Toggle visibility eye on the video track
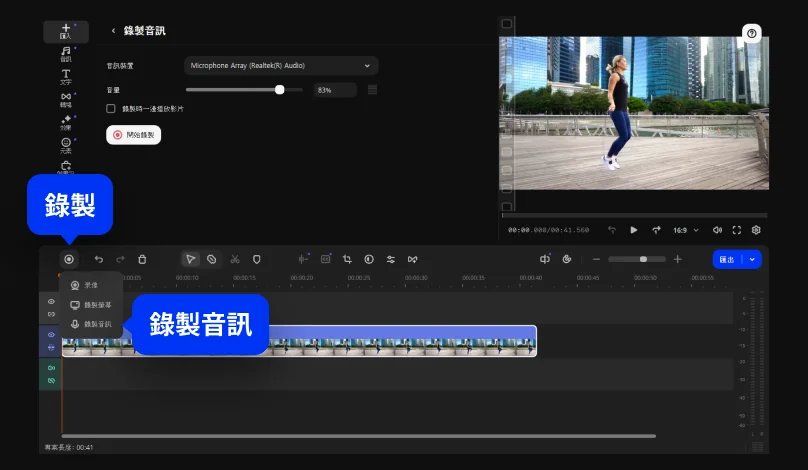808x470 pixels. click(x=51, y=334)
